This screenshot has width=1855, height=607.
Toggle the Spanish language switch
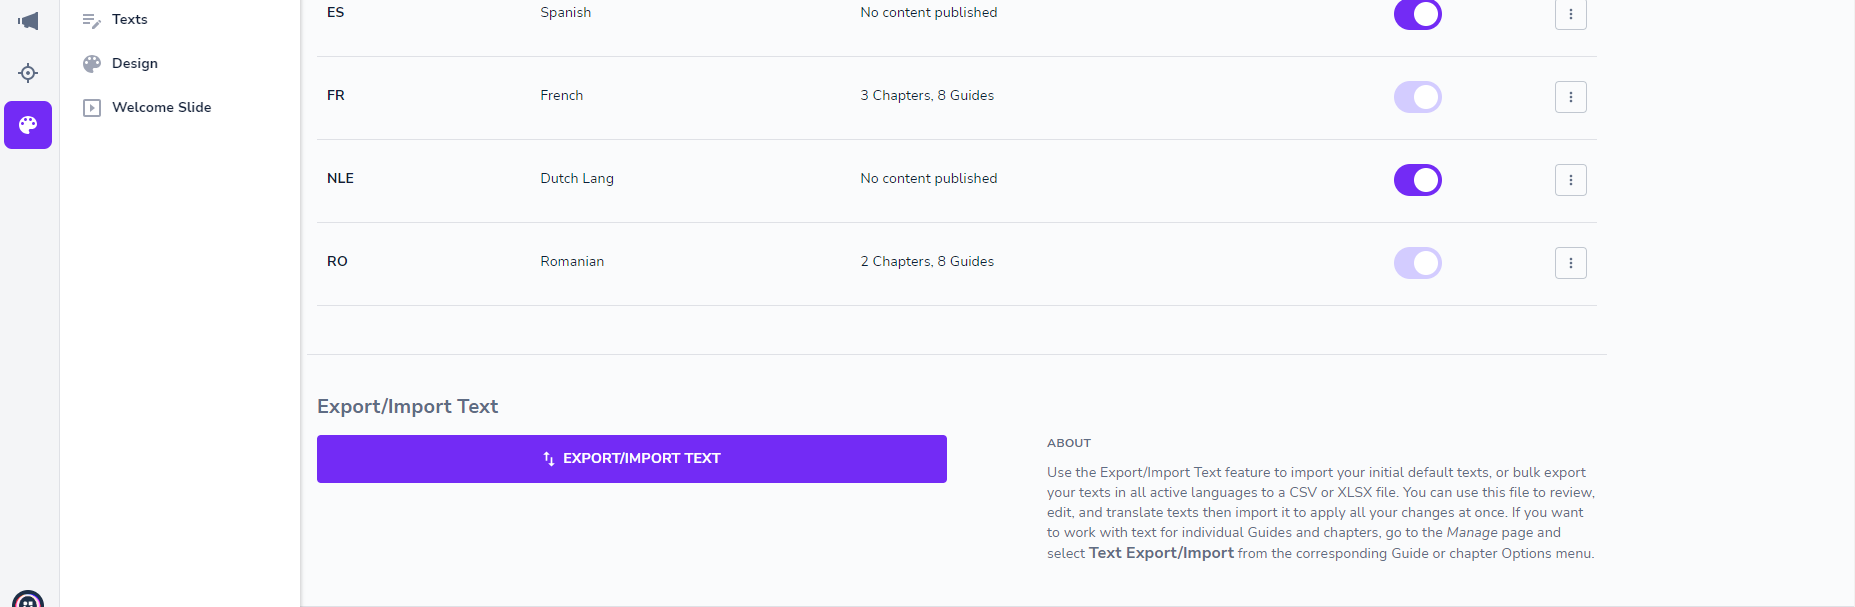tap(1417, 14)
